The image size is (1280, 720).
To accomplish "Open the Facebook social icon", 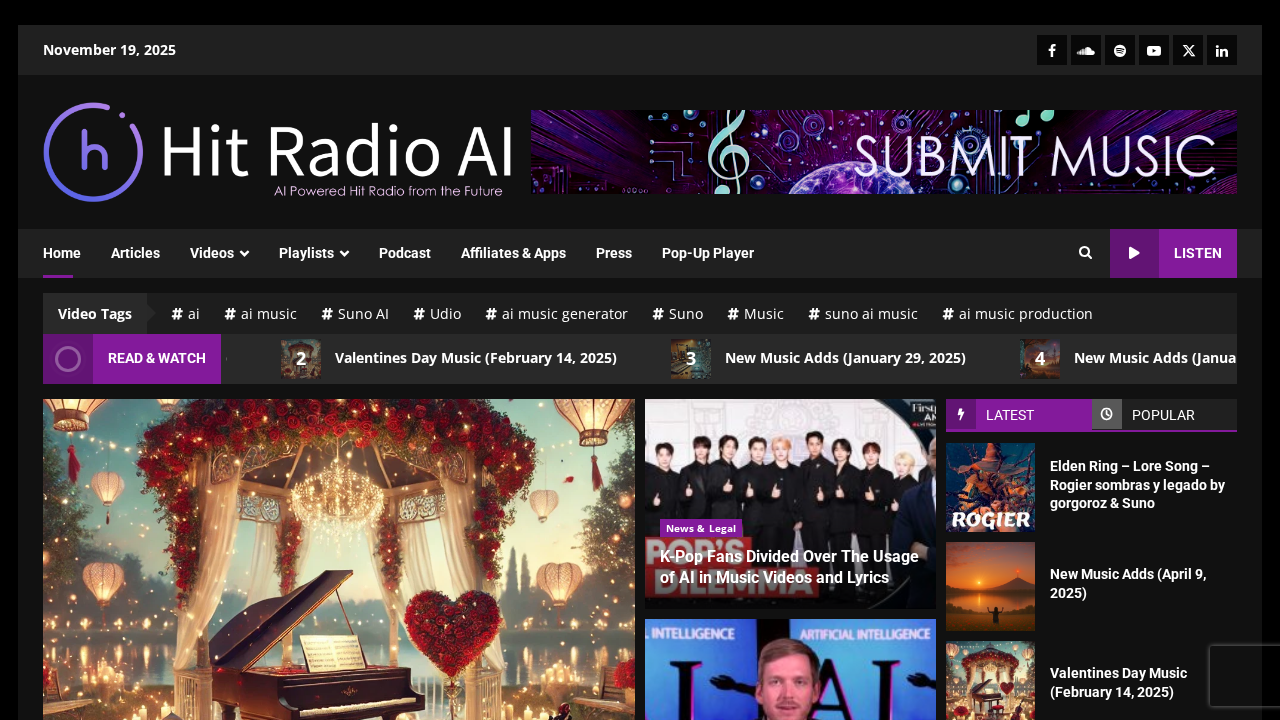I will (x=1051, y=48).
